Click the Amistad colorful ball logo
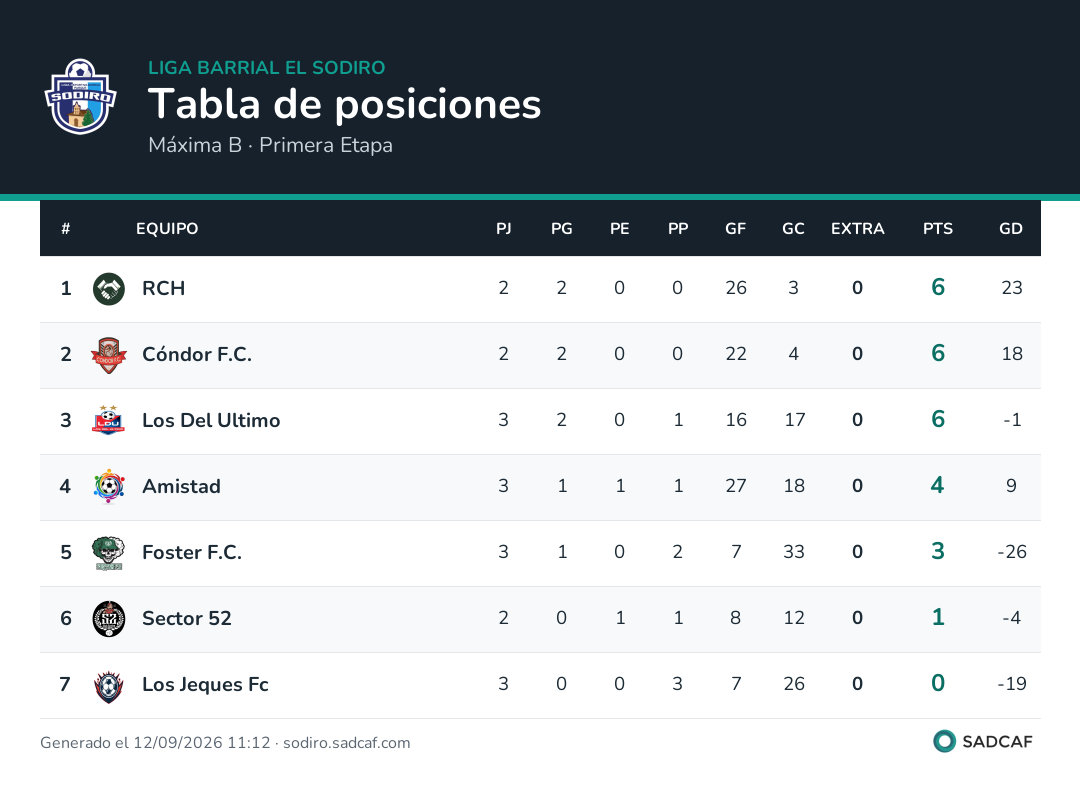Image resolution: width=1080 pixels, height=794 pixels. coord(109,487)
